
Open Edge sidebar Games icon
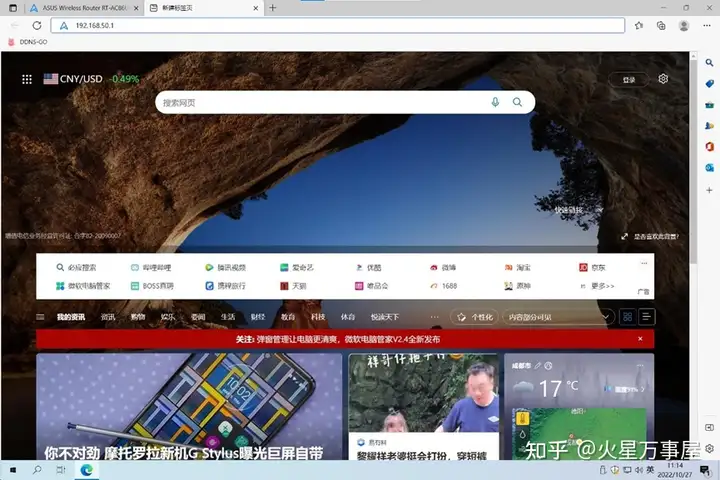(709, 125)
